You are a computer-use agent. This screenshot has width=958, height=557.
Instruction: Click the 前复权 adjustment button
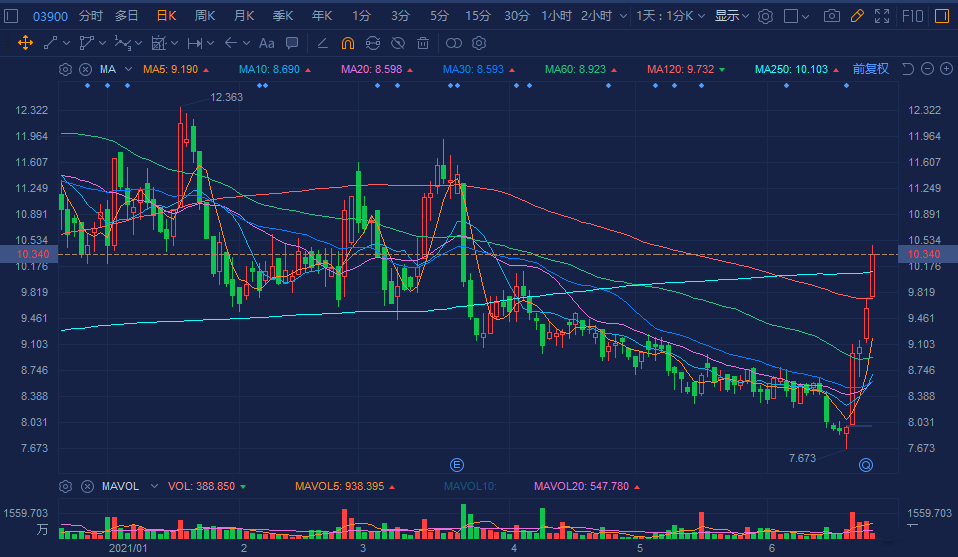[x=870, y=69]
